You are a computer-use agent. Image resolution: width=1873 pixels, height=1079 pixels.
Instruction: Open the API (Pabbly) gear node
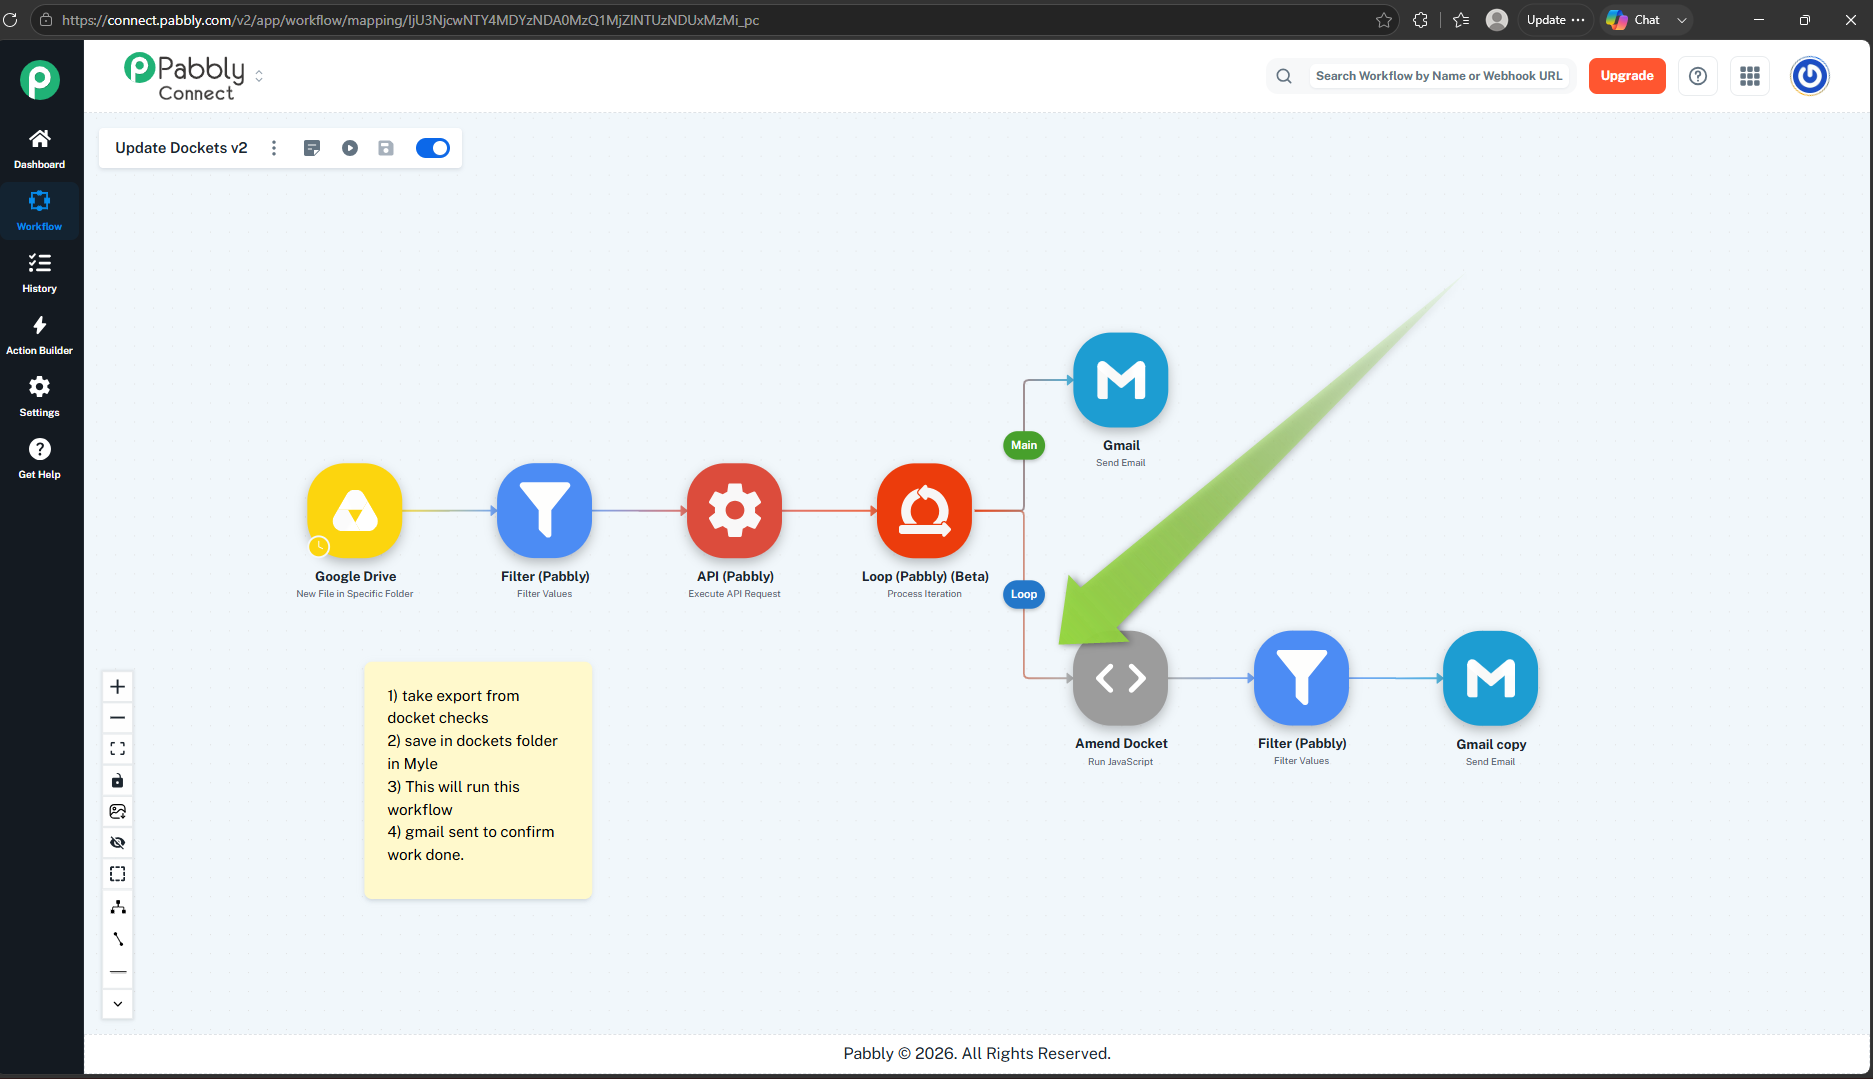[735, 510]
